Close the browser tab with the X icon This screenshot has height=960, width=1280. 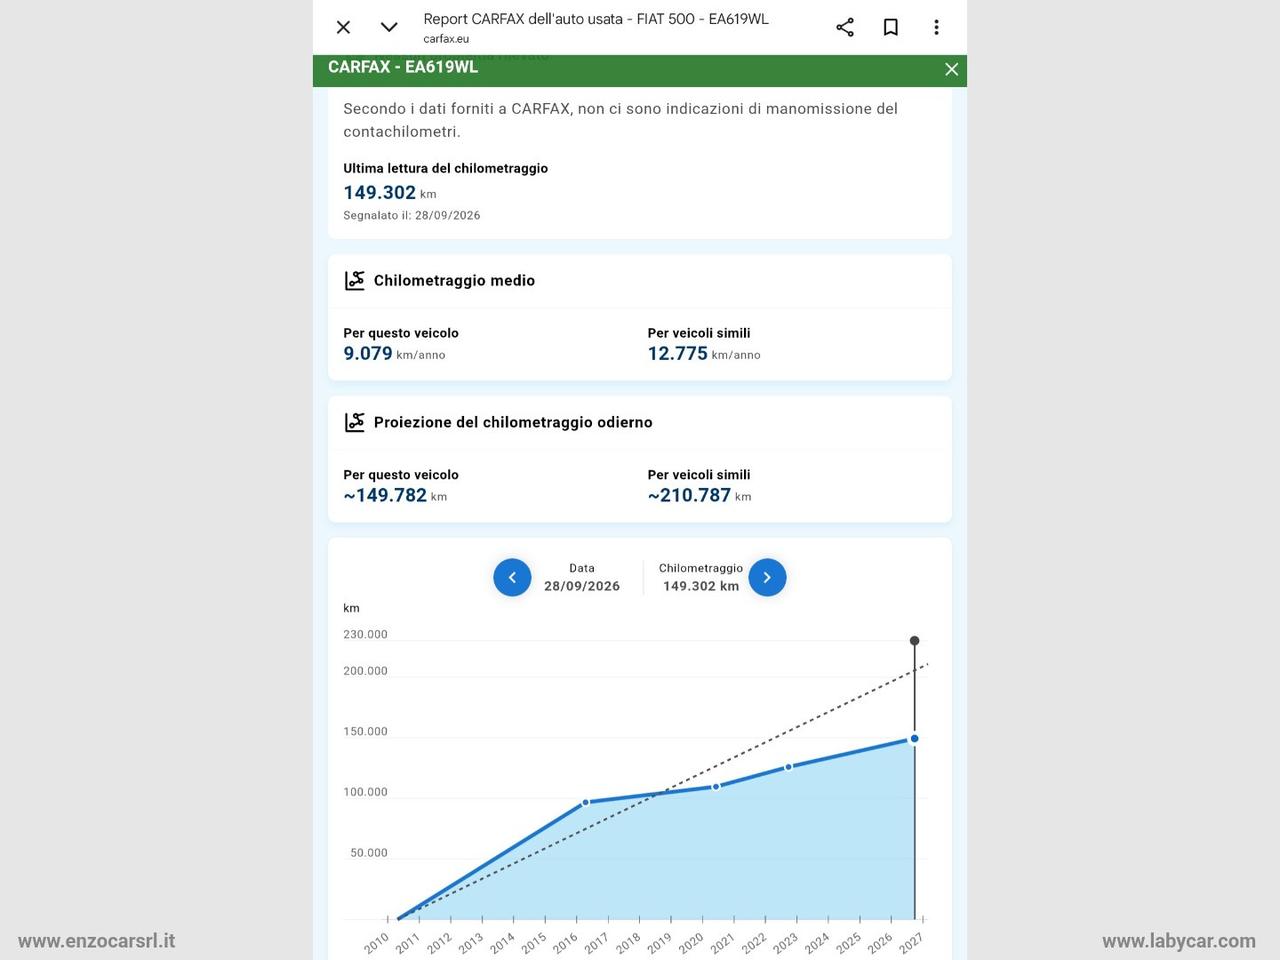[x=343, y=27]
